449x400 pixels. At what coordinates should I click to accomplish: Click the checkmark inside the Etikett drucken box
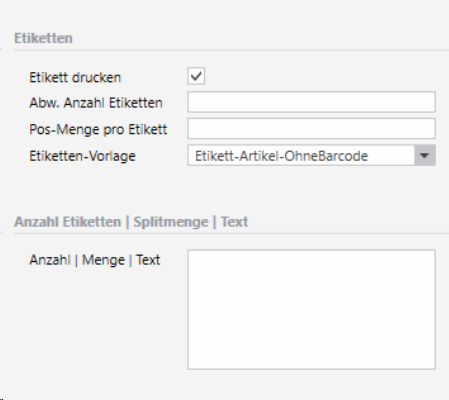click(x=196, y=76)
